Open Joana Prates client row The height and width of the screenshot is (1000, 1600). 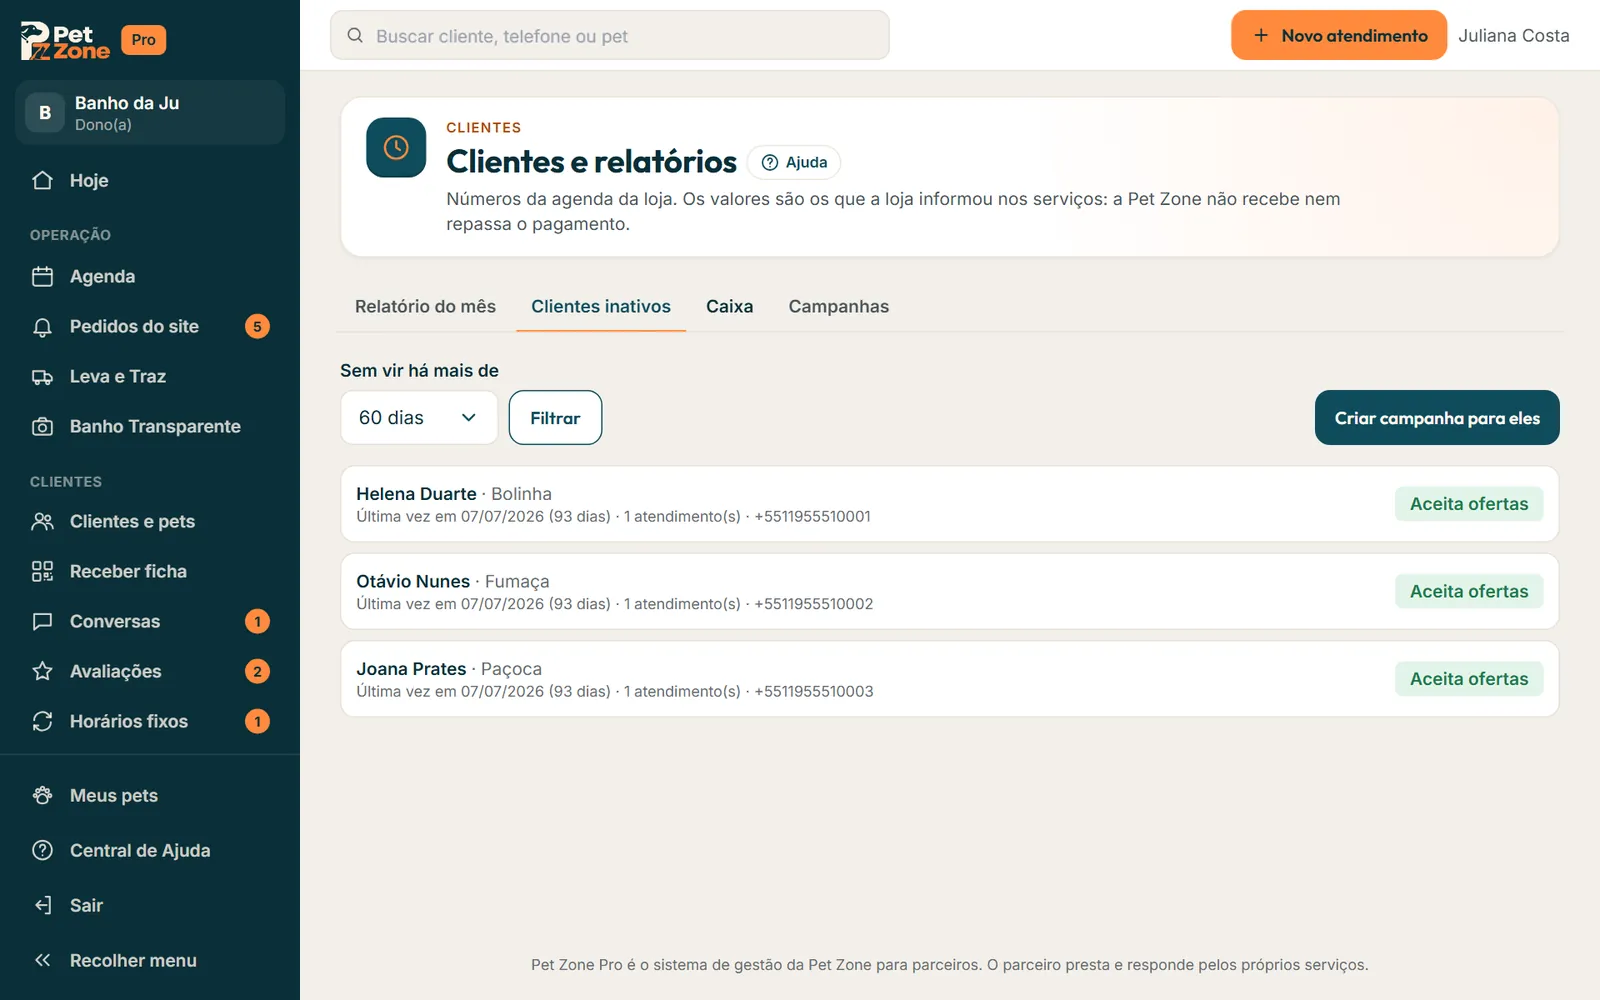click(950, 678)
